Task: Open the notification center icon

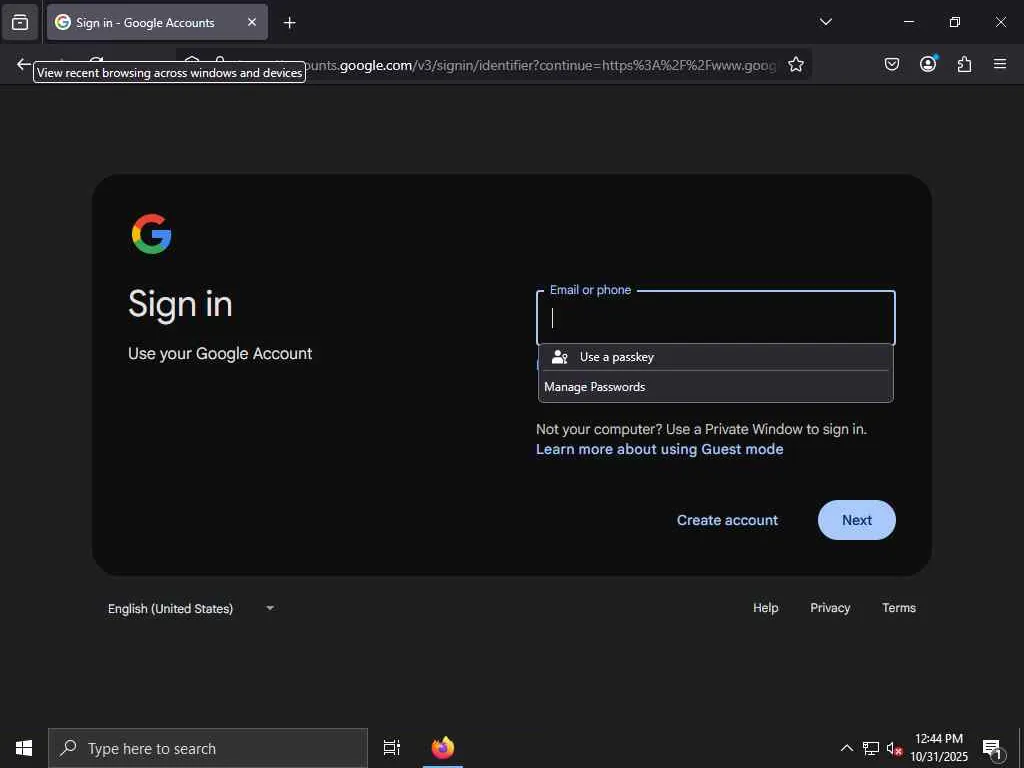Action: point(993,748)
